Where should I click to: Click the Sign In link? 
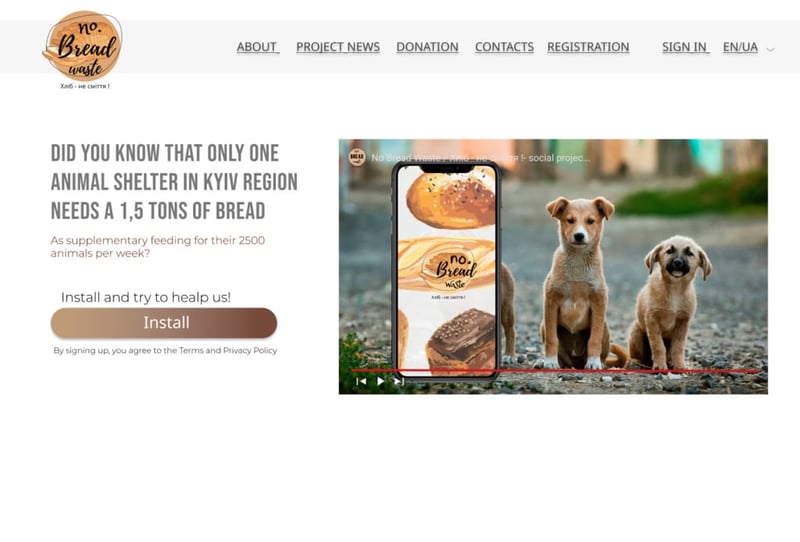(686, 47)
